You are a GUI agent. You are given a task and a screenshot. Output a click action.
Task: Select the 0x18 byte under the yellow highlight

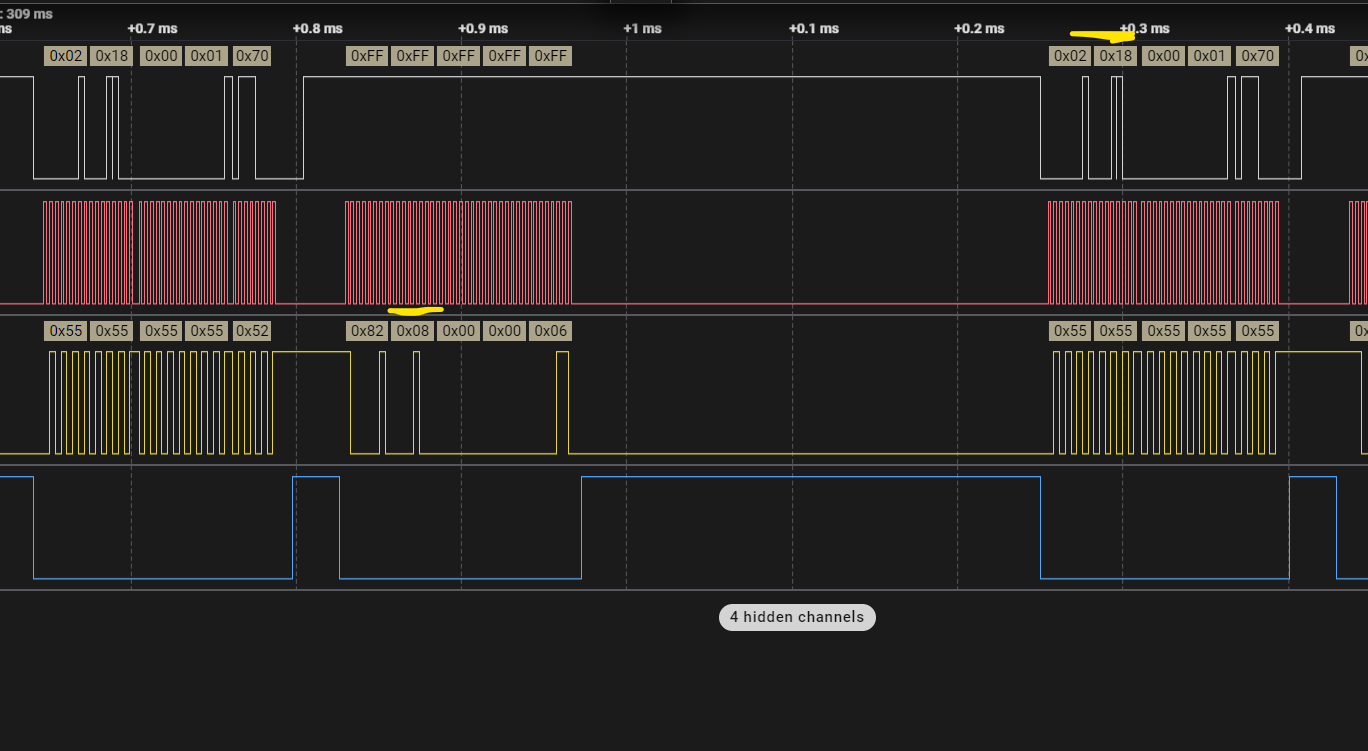(1116, 56)
